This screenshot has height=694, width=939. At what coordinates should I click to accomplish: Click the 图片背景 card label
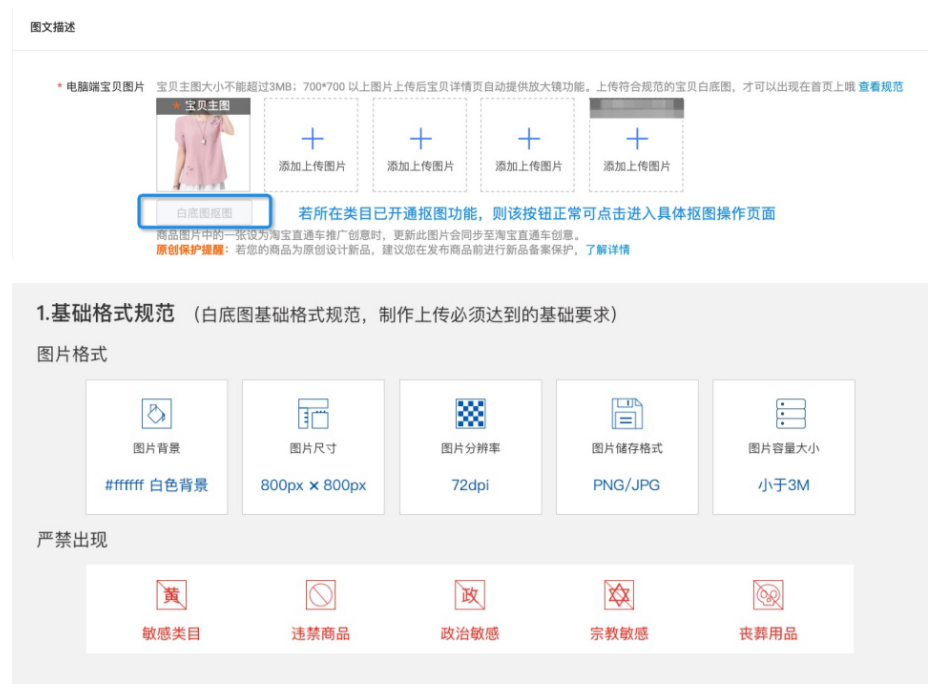(x=156, y=448)
